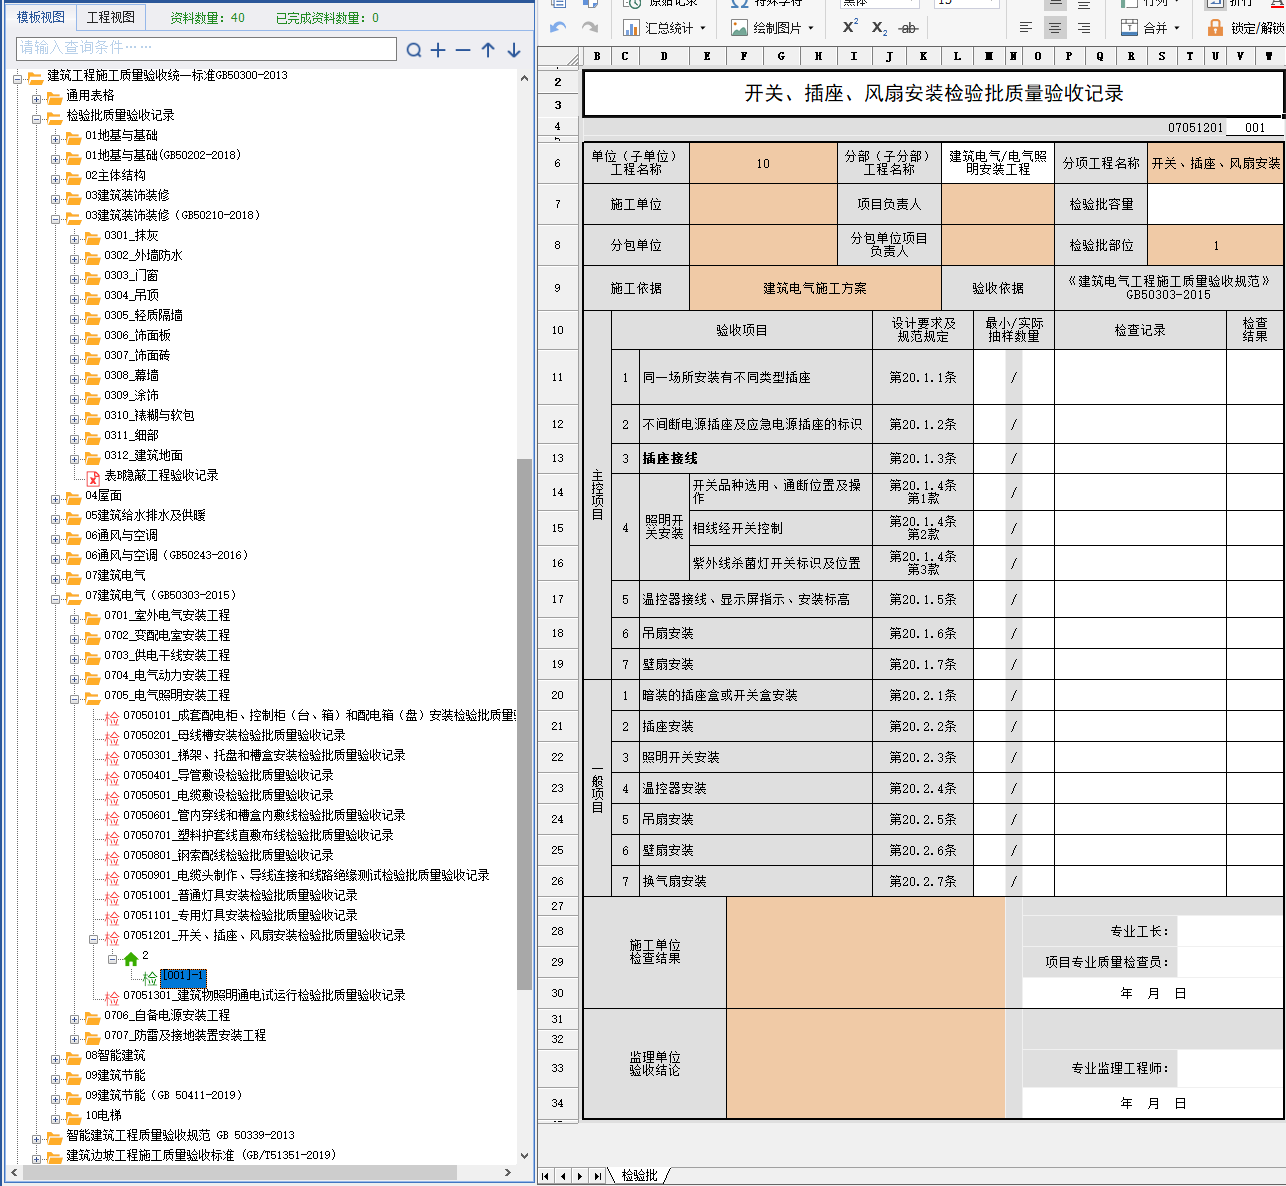Screen dimensions: 1286x1186
Task: Select the highlighted [001]-1 record node
Action: 183,976
